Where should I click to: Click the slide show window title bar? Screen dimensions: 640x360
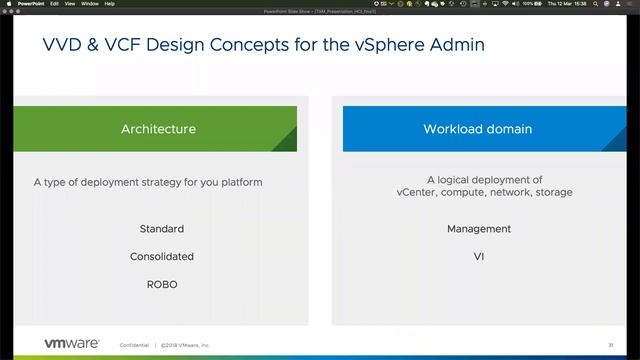pos(320,11)
